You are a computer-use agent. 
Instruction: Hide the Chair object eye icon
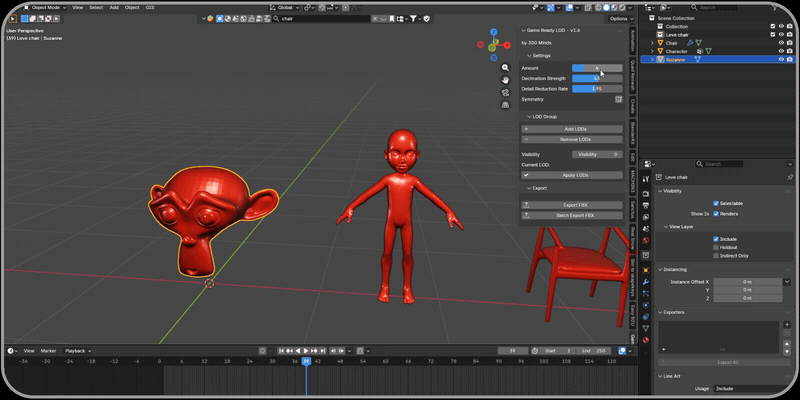click(781, 43)
